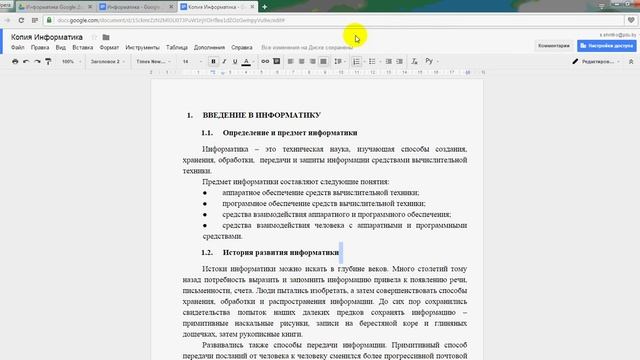This screenshot has width=640, height=360.
Task: Click heading Определение и предмет информатики
Action: pos(290,133)
